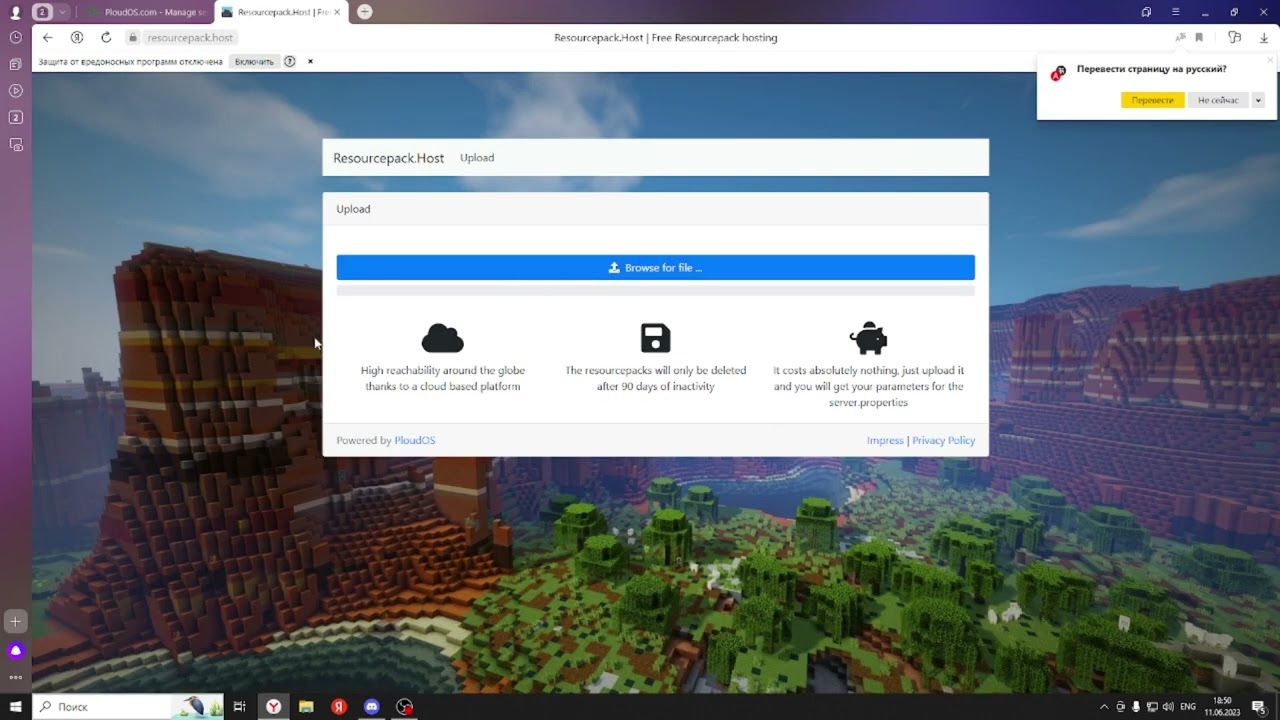Viewport: 1280px width, 720px height.
Task: Click the translate page icon in toolbar
Action: [1180, 38]
